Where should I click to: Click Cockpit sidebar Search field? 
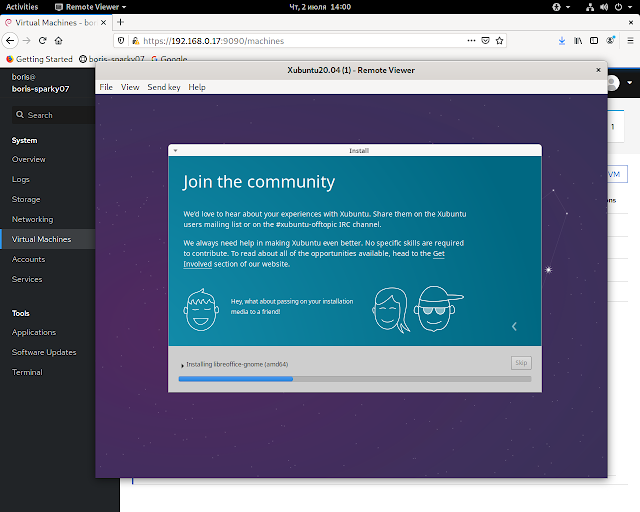pyautogui.click(x=53, y=115)
